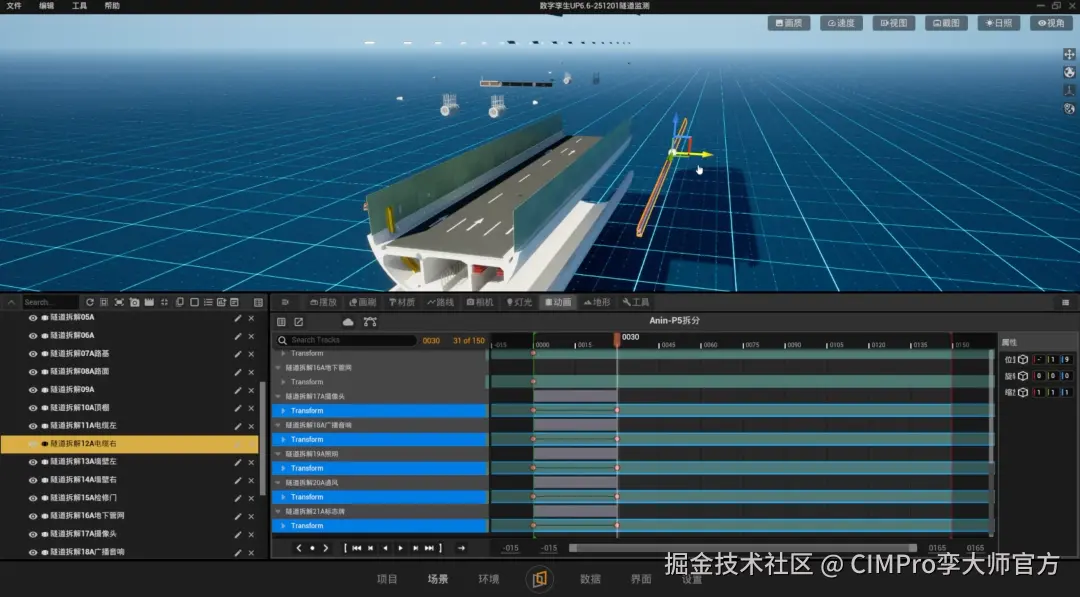Delete the 隧道拆解14A墙壁右 item with X icon
This screenshot has width=1080, height=597.
pyautogui.click(x=251, y=480)
